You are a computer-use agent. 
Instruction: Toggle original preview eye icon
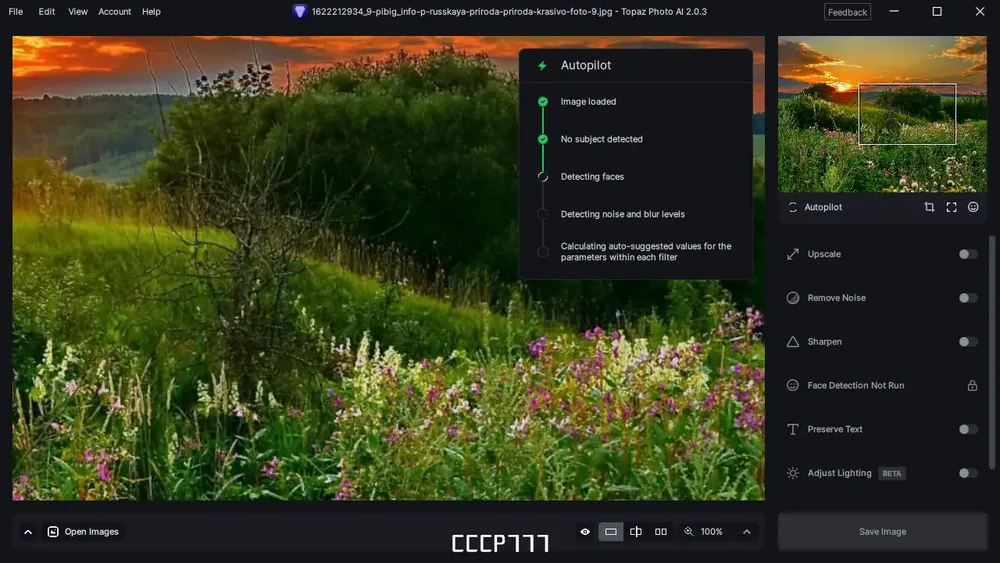click(585, 532)
